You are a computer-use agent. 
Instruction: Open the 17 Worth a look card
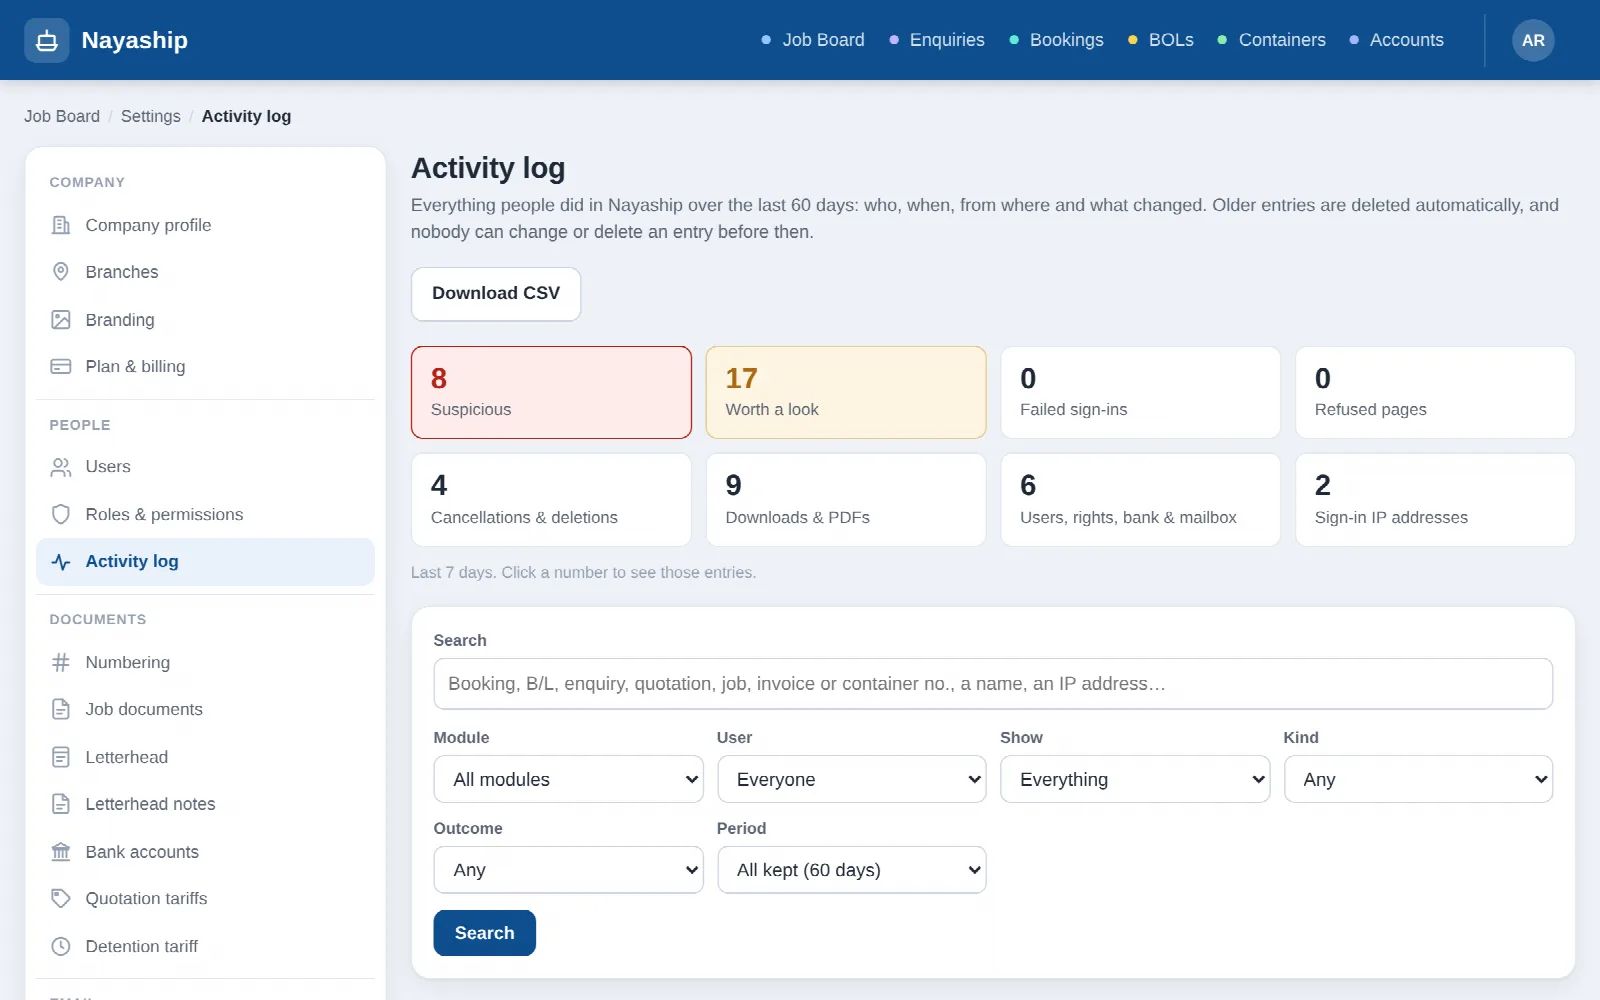click(846, 392)
